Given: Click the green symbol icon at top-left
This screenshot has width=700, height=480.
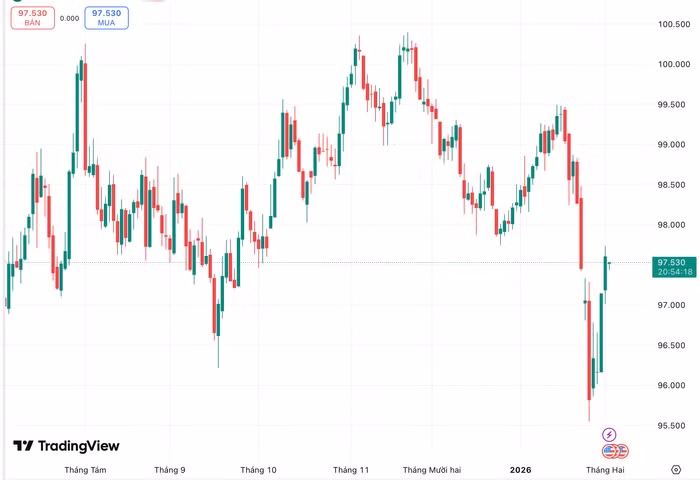Looking at the screenshot, I should click(17, 0).
